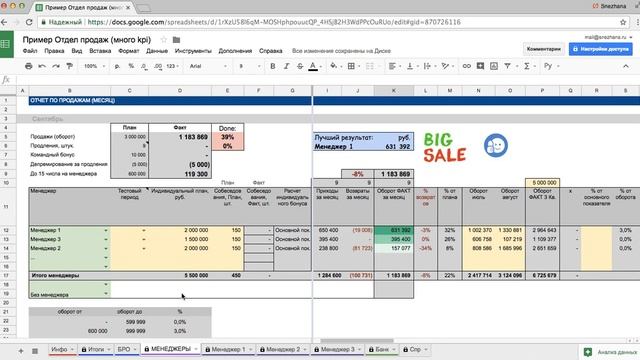Open the Правка menu
640x360 pixels.
(x=54, y=51)
